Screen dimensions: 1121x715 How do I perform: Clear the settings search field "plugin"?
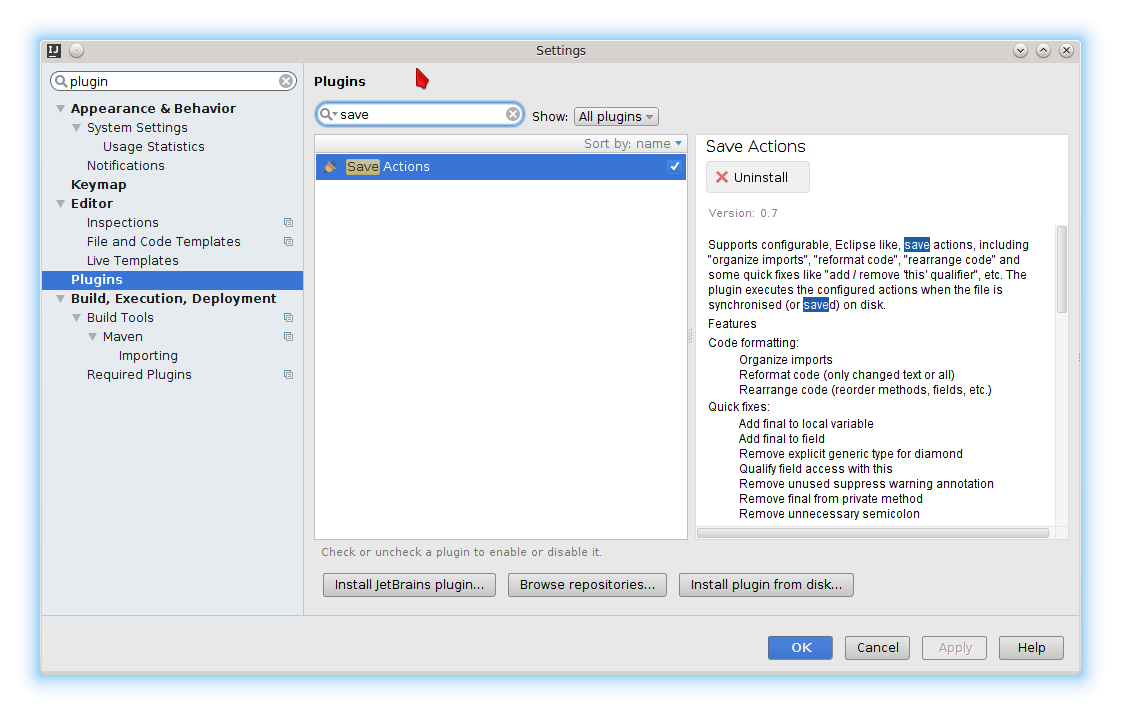coord(286,81)
